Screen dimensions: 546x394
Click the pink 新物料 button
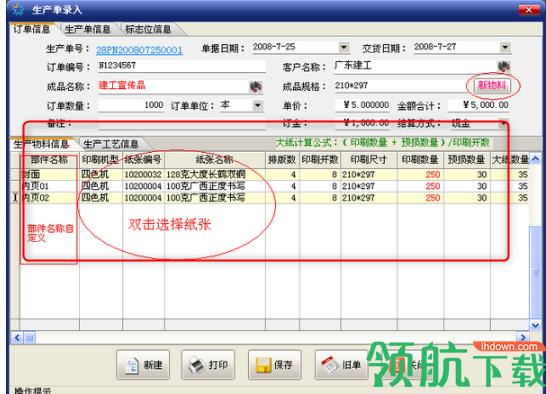pyautogui.click(x=492, y=85)
